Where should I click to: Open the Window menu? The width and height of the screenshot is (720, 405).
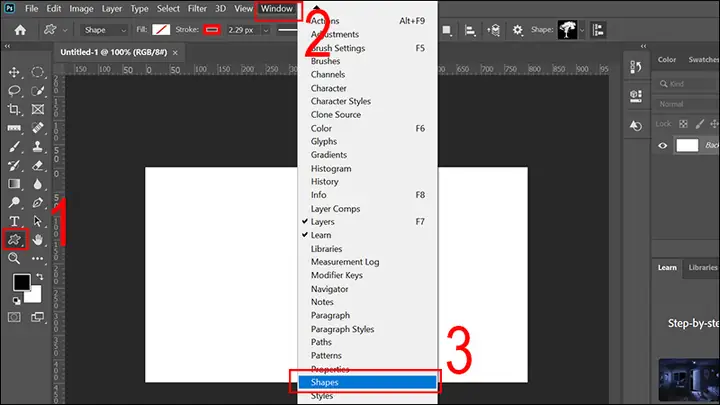pyautogui.click(x=277, y=9)
